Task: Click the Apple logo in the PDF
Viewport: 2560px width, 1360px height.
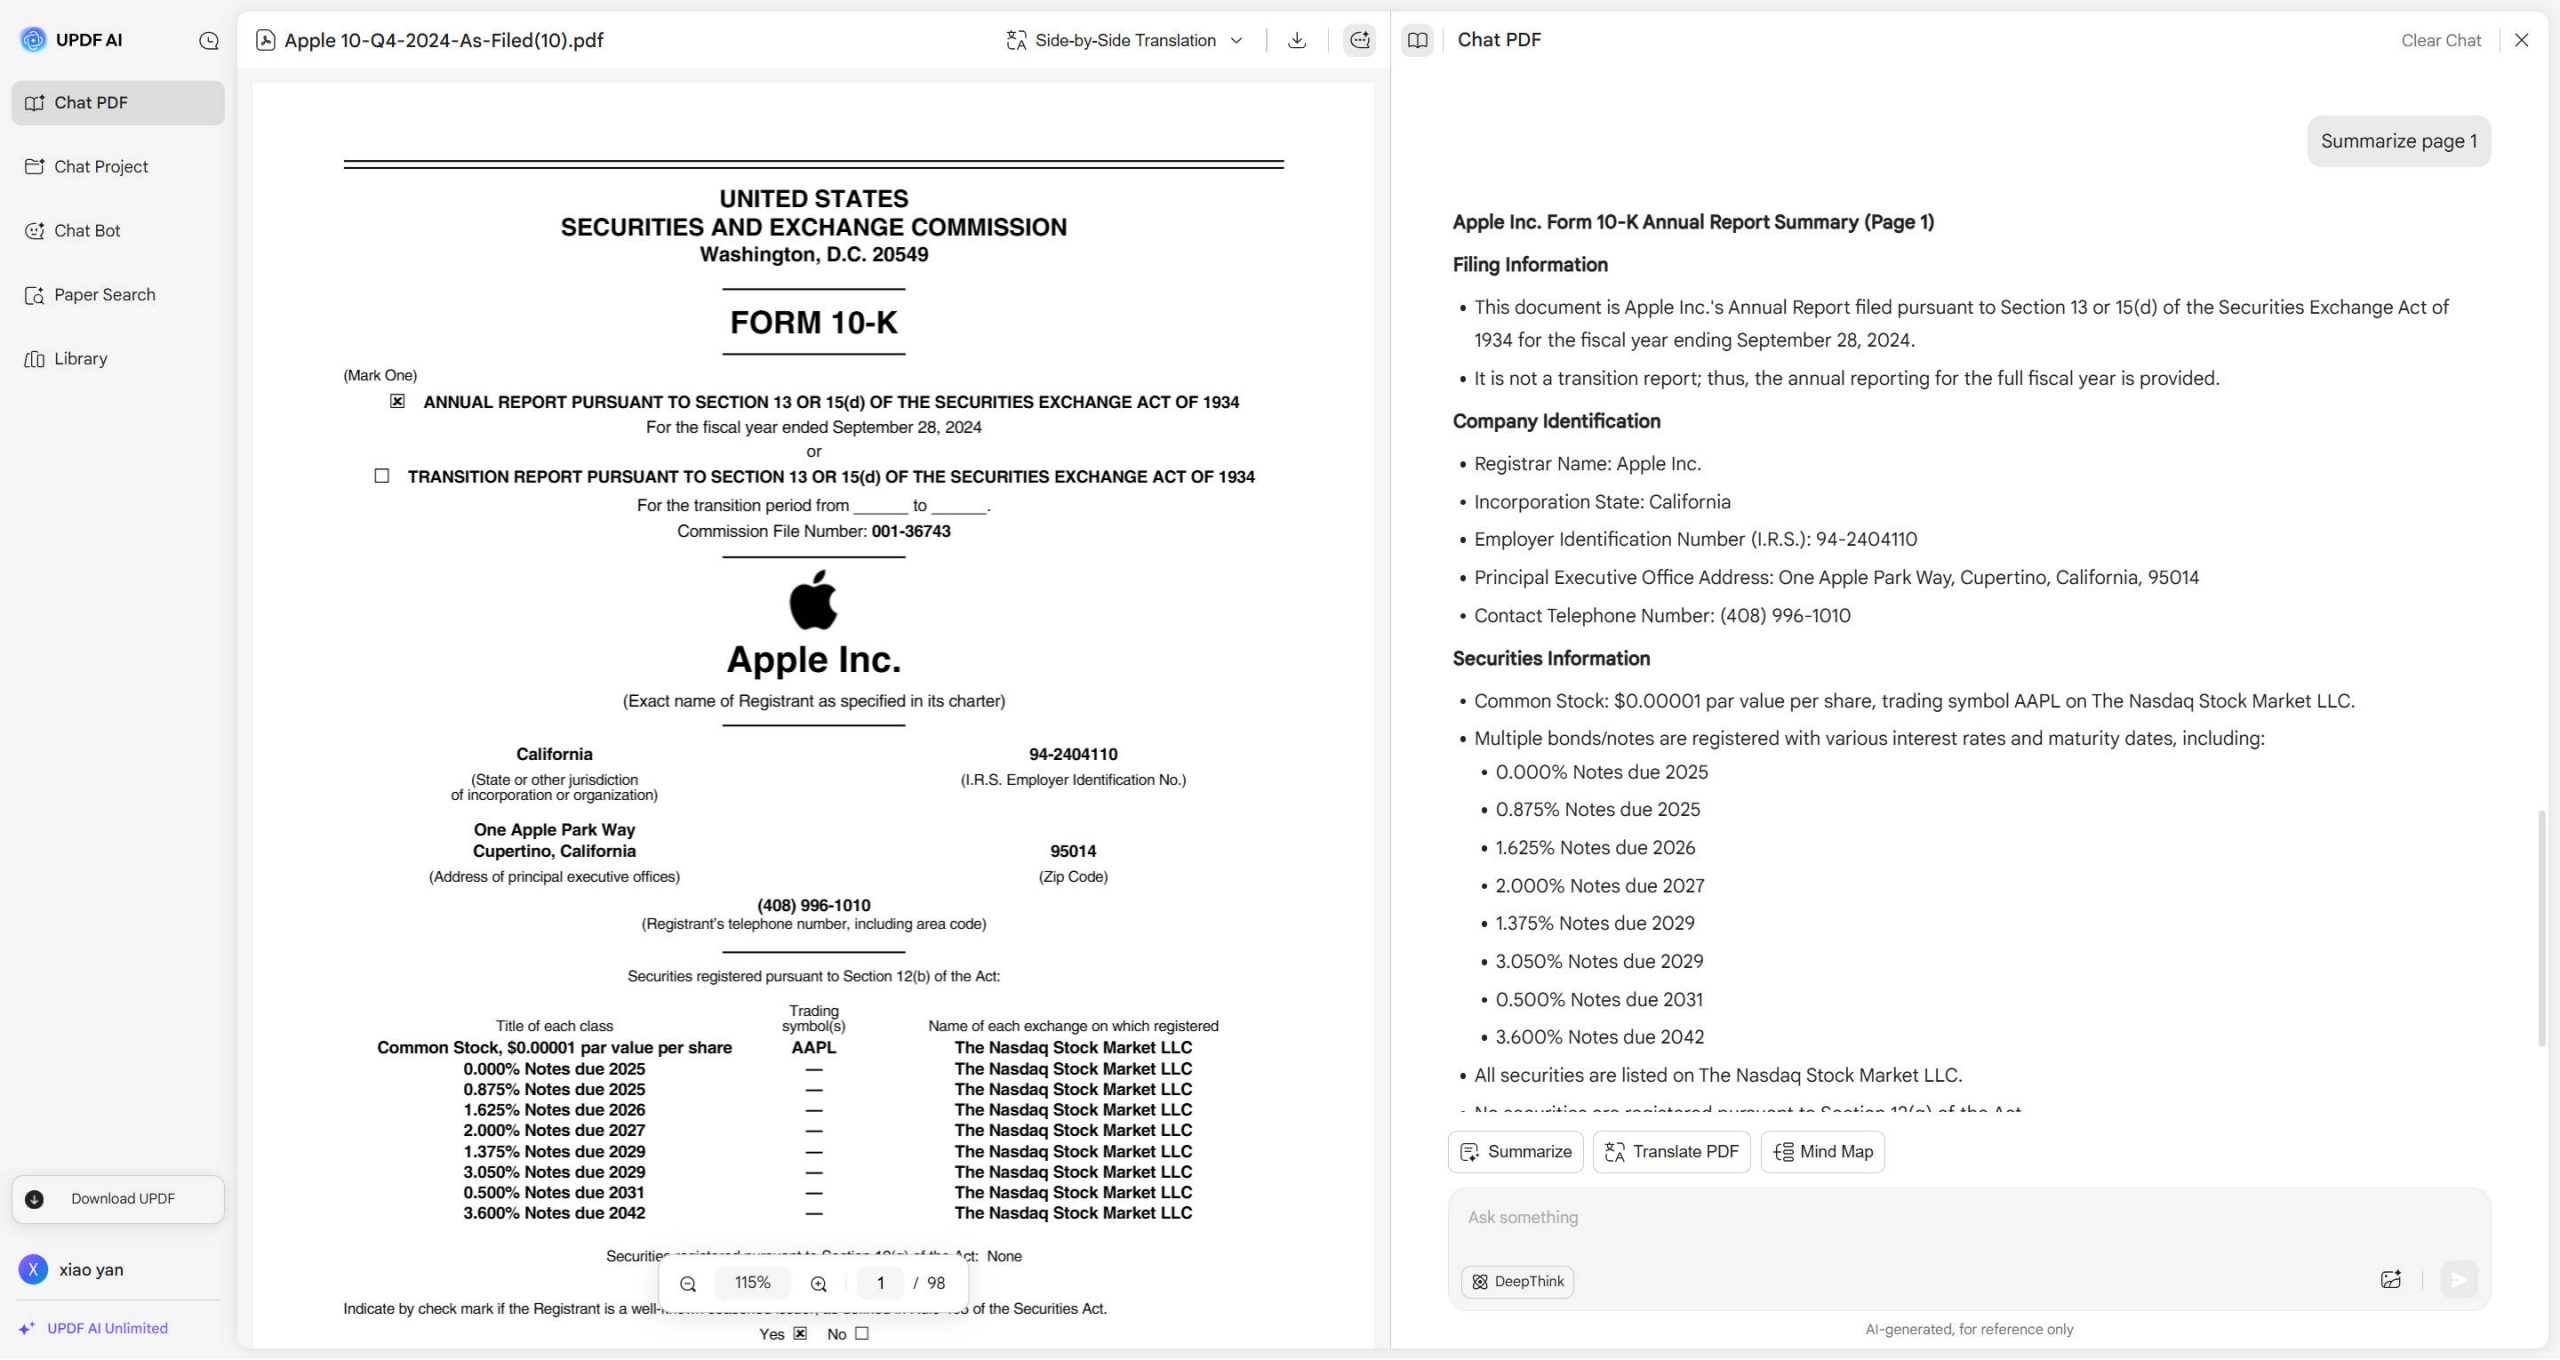Action: [x=813, y=600]
